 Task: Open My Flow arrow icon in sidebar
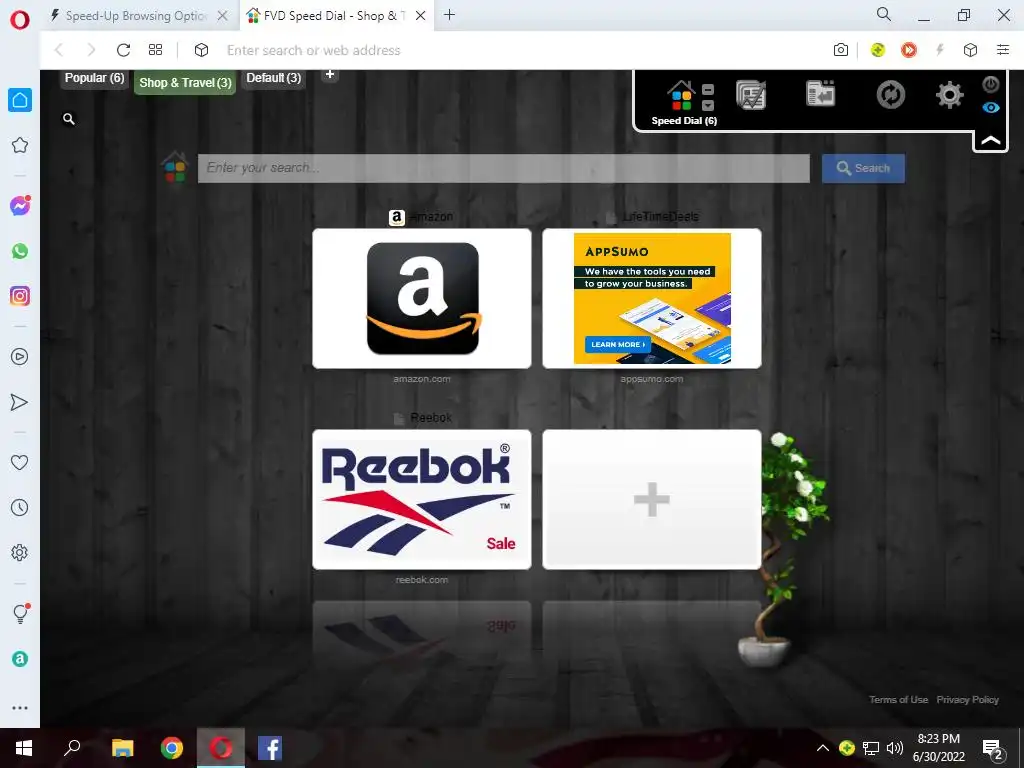[x=20, y=402]
